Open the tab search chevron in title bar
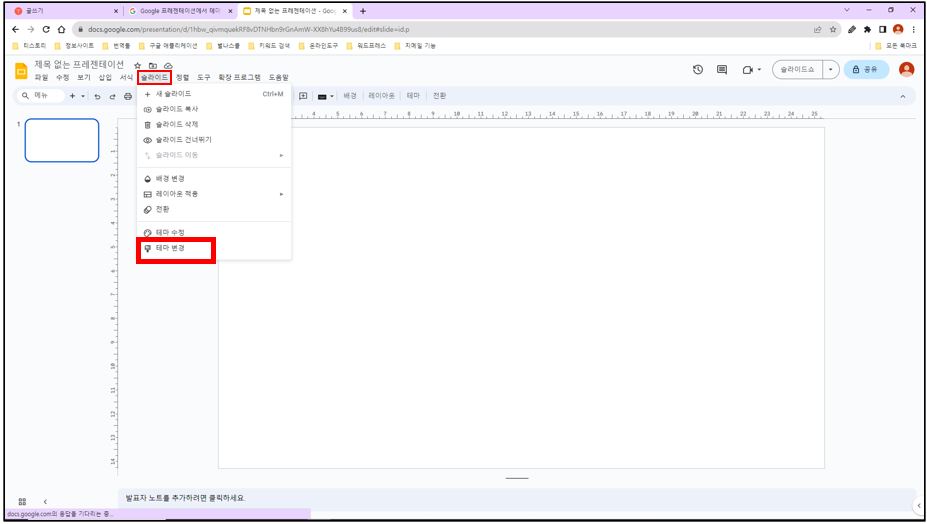 847,10
